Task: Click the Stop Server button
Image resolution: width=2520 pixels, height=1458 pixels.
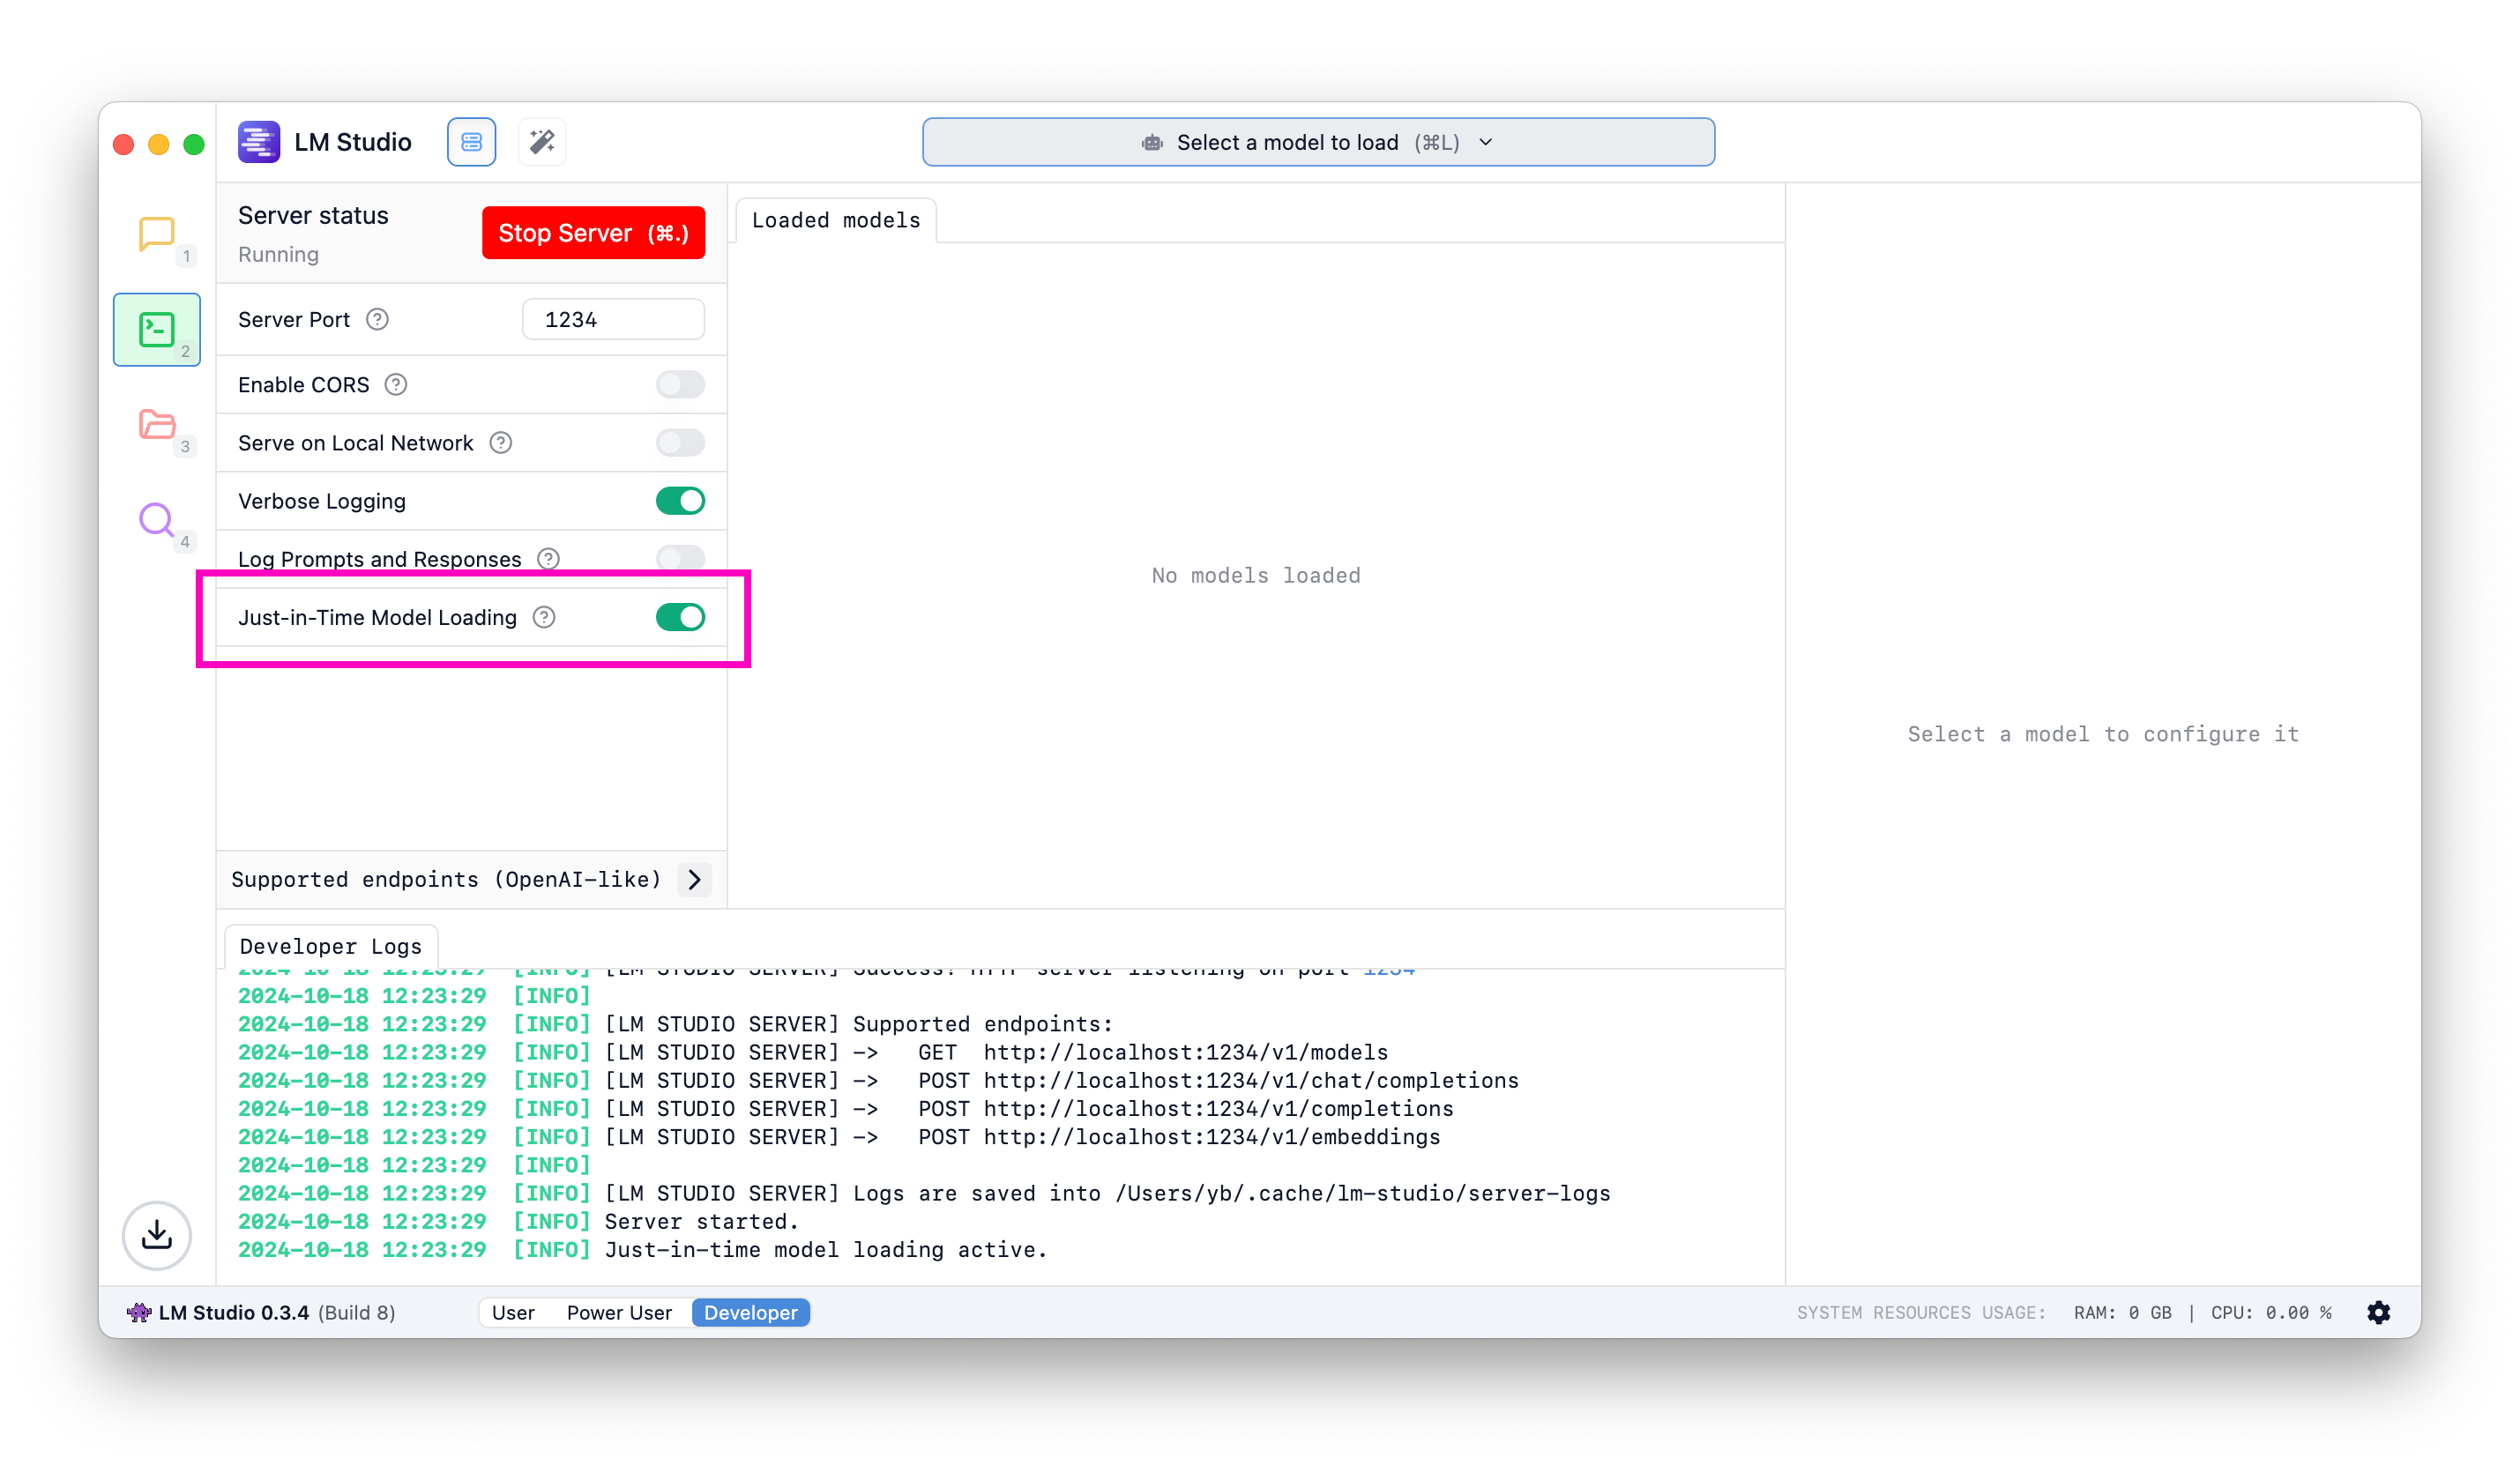Action: point(593,233)
